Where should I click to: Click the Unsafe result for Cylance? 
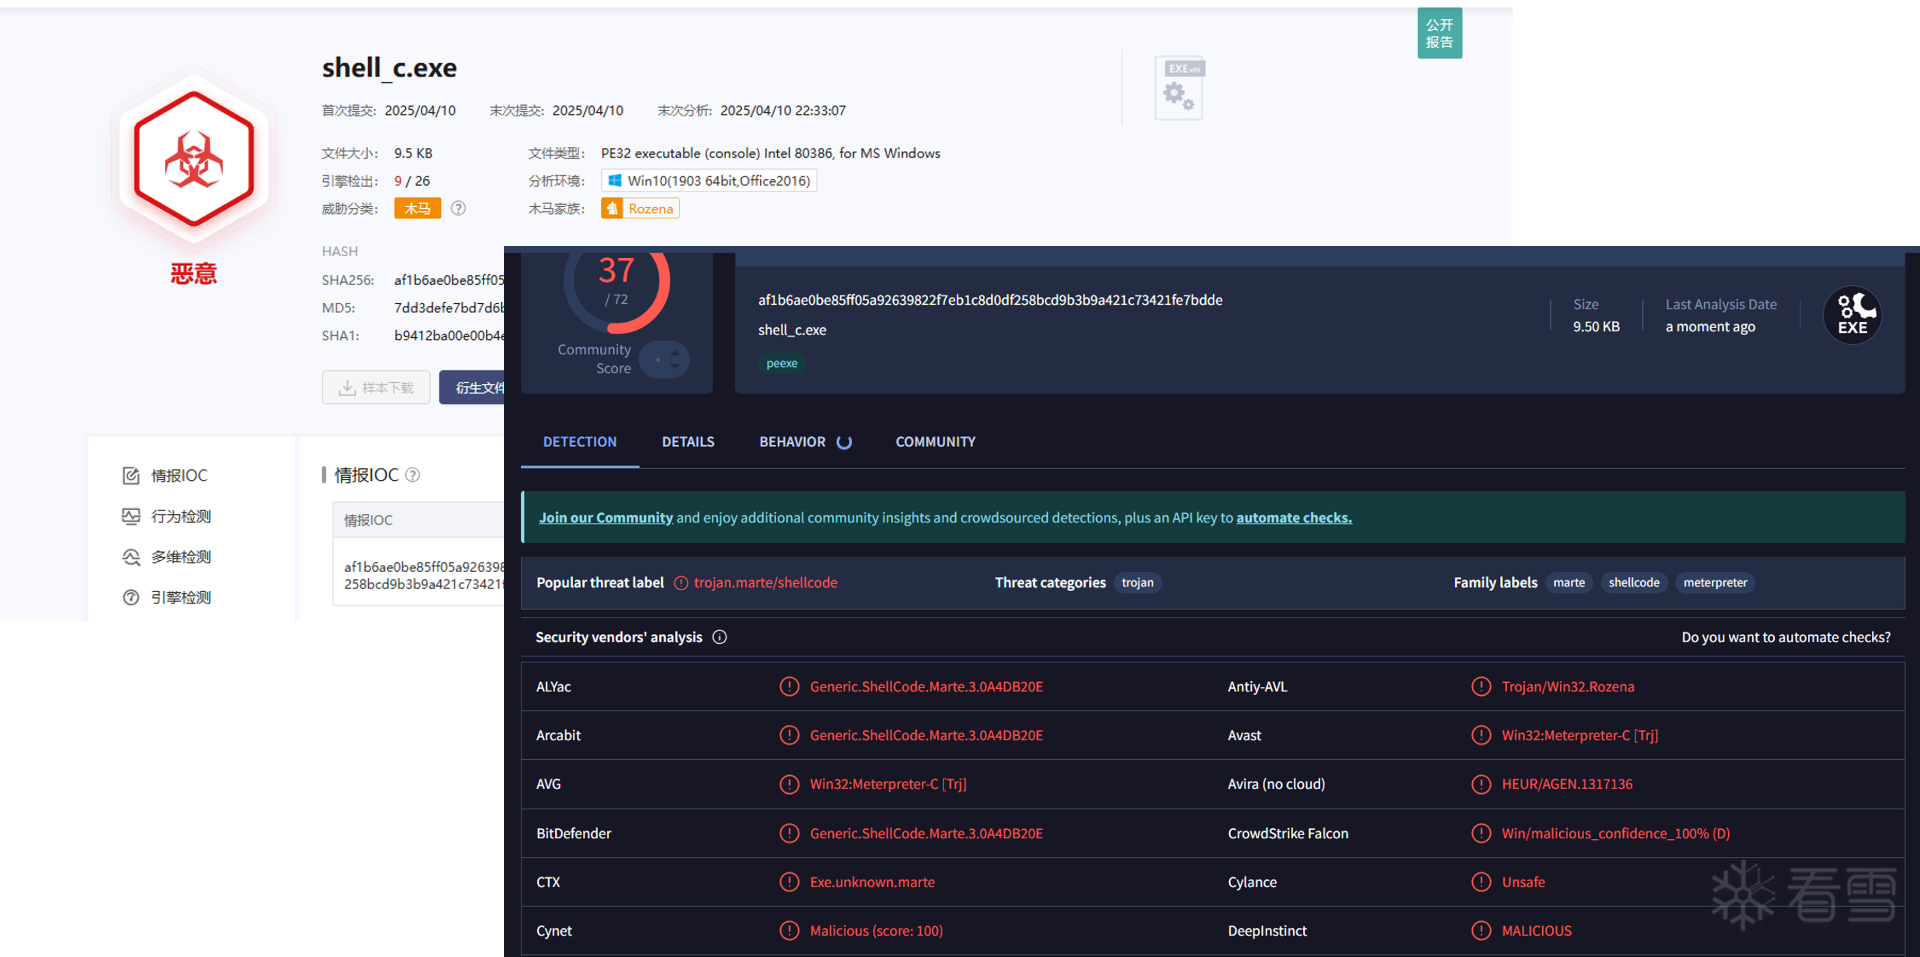point(1523,882)
